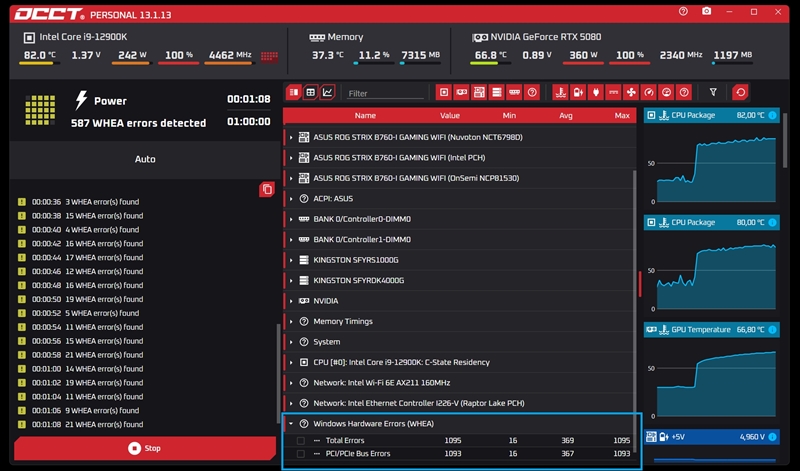Viewport: 800px width, 471px height.
Task: Select CPU [#0] C-State Residency row
Action: 458,362
